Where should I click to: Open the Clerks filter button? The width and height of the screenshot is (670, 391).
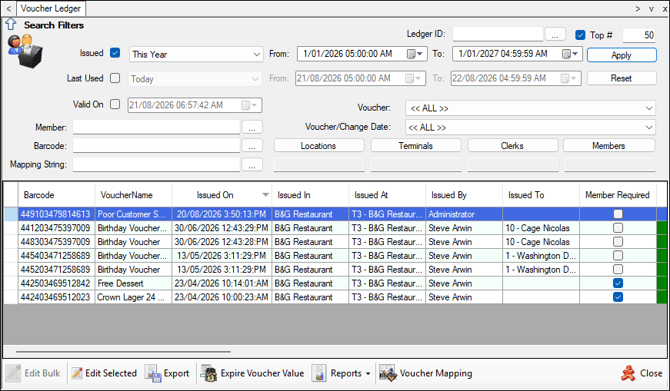click(513, 146)
